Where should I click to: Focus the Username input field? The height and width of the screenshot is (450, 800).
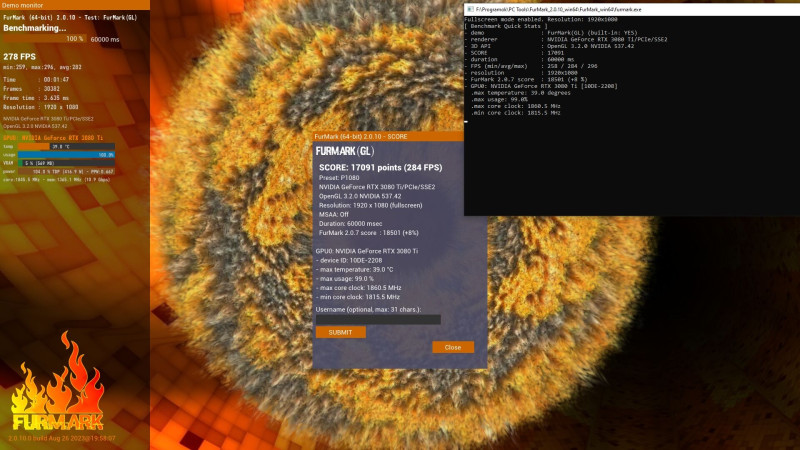[x=378, y=319]
